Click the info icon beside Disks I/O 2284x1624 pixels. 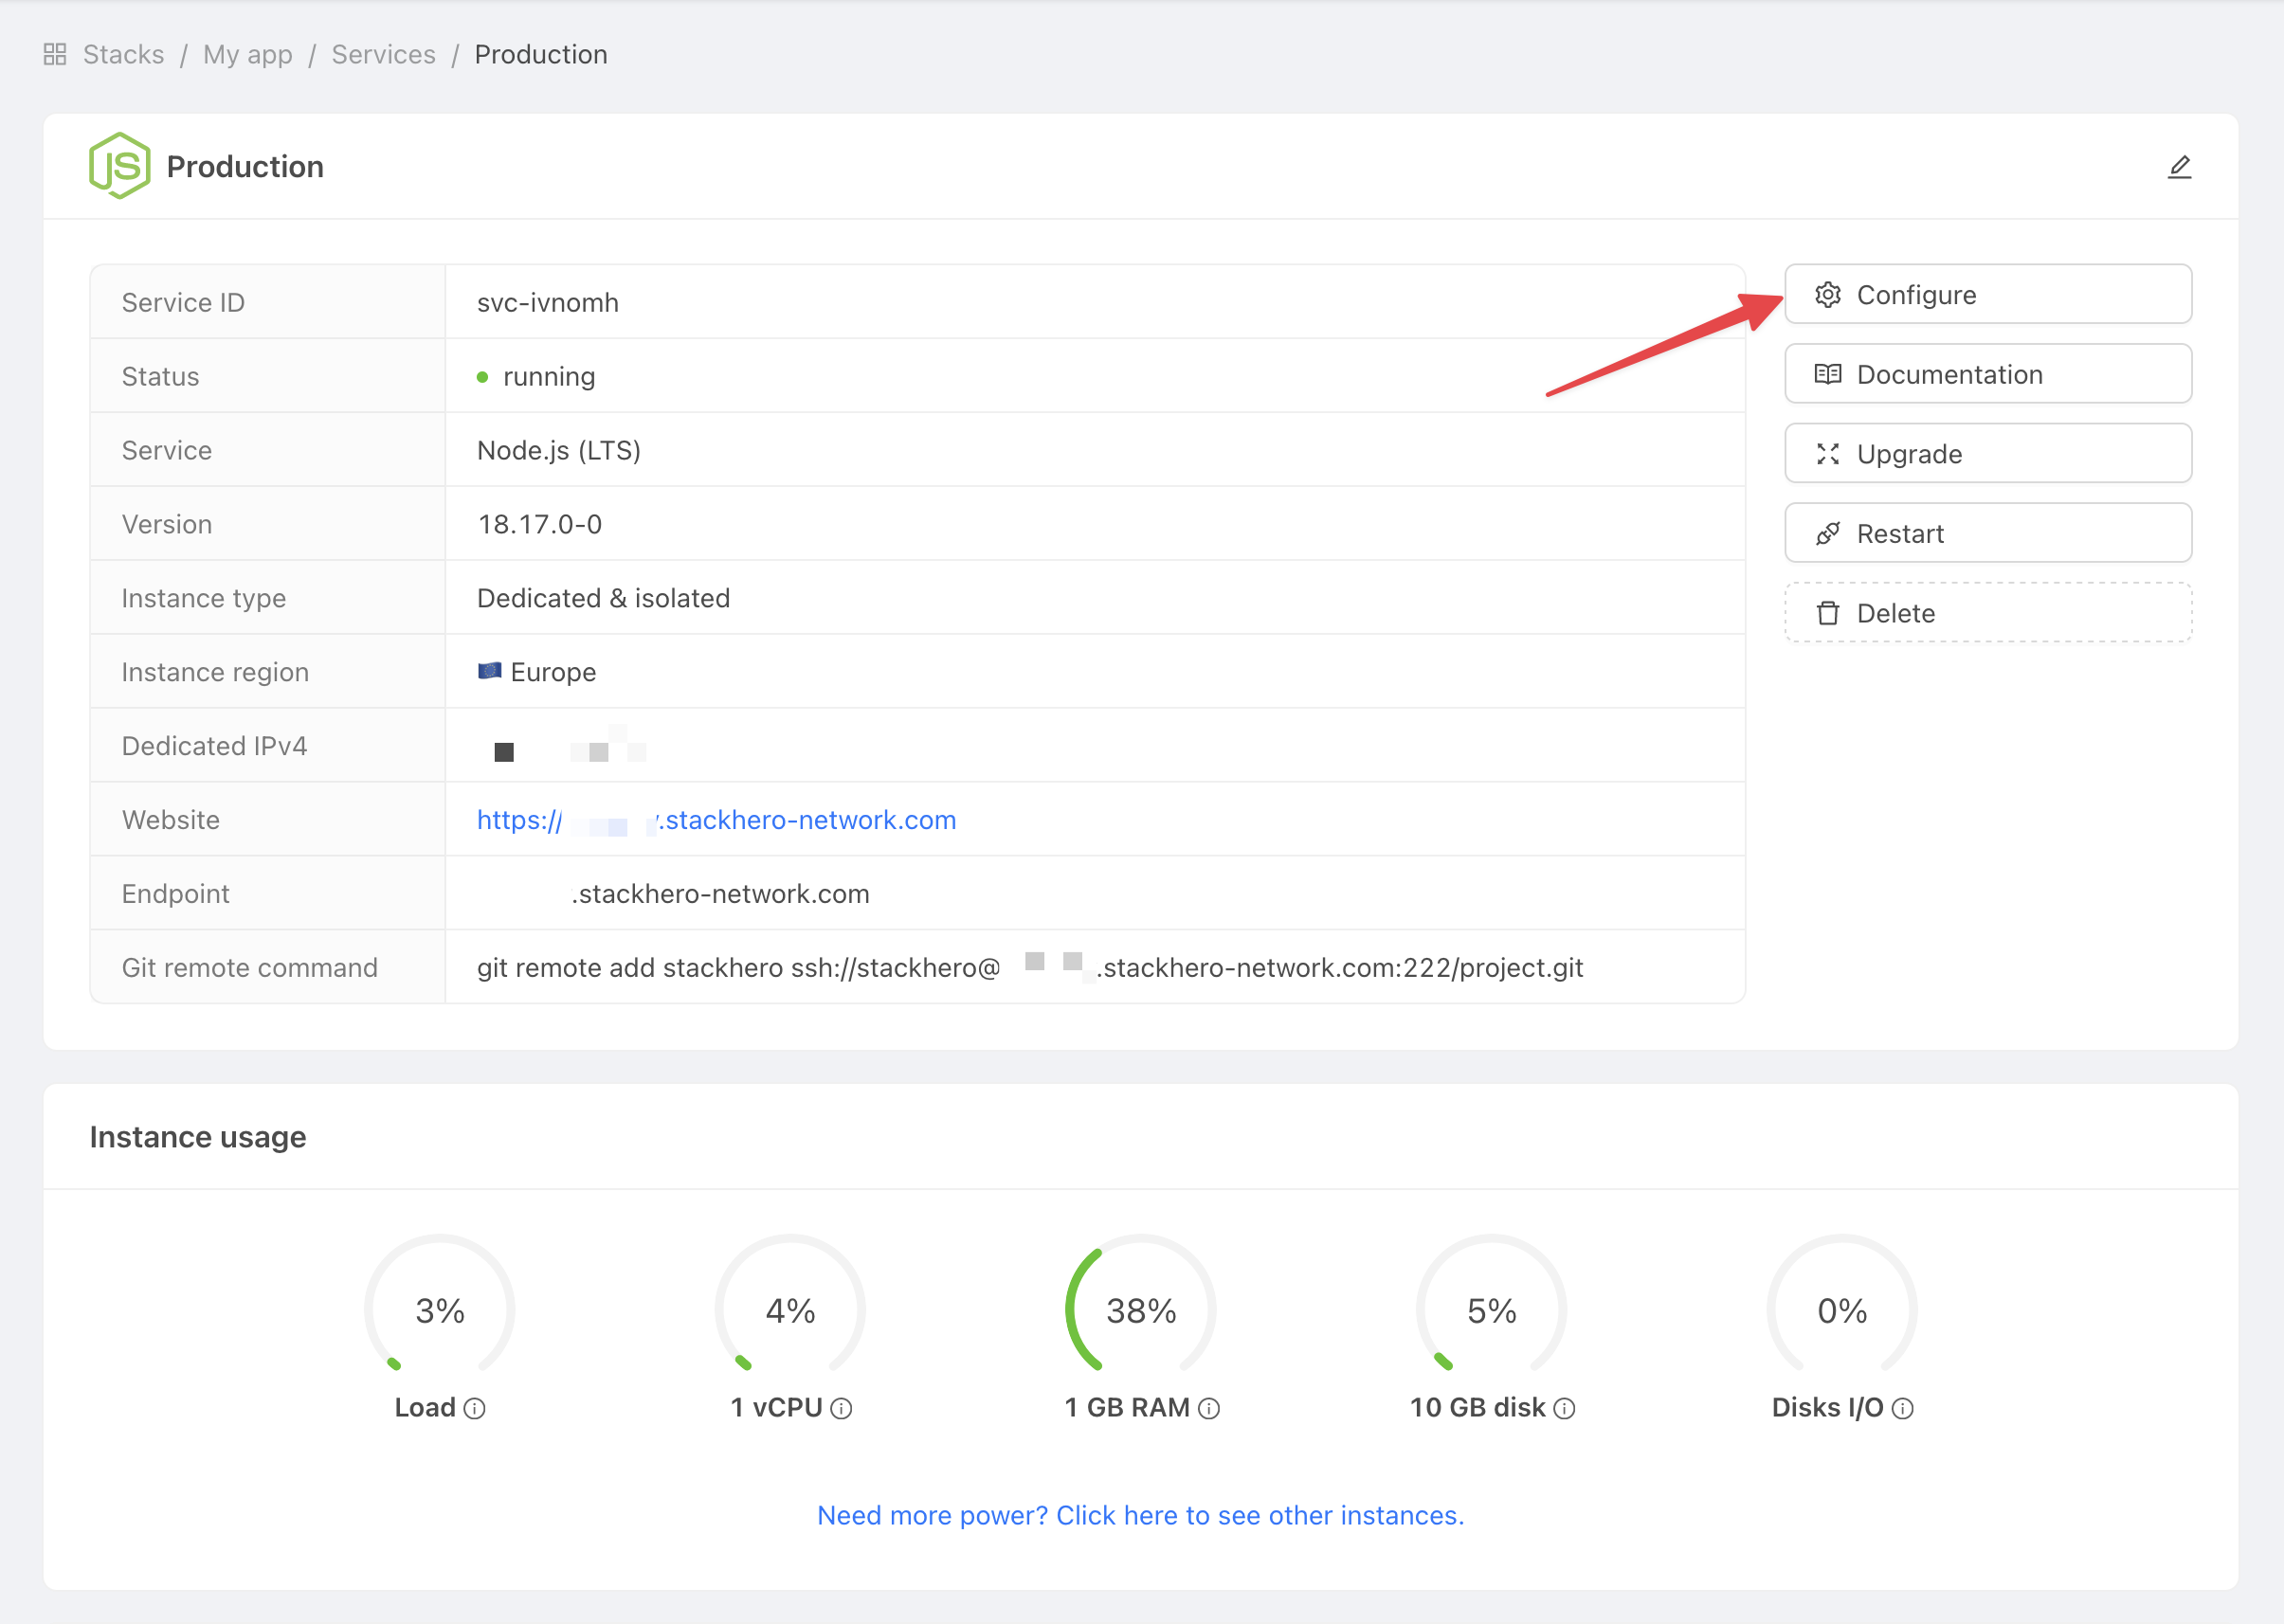click(x=1905, y=1408)
